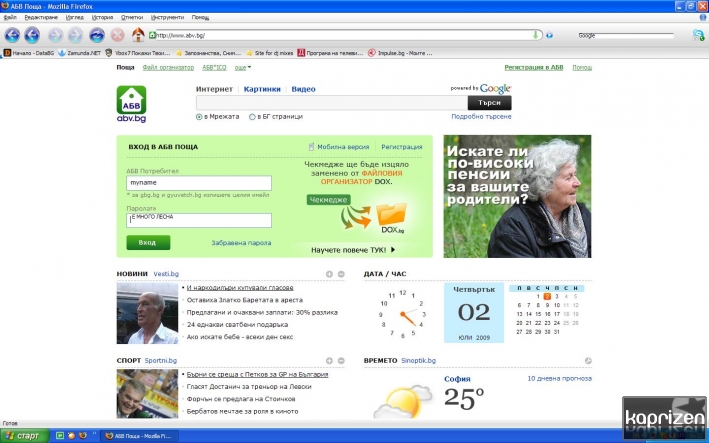Click the green Вход login button
Screen dimensions: 709x443
pos(148,243)
